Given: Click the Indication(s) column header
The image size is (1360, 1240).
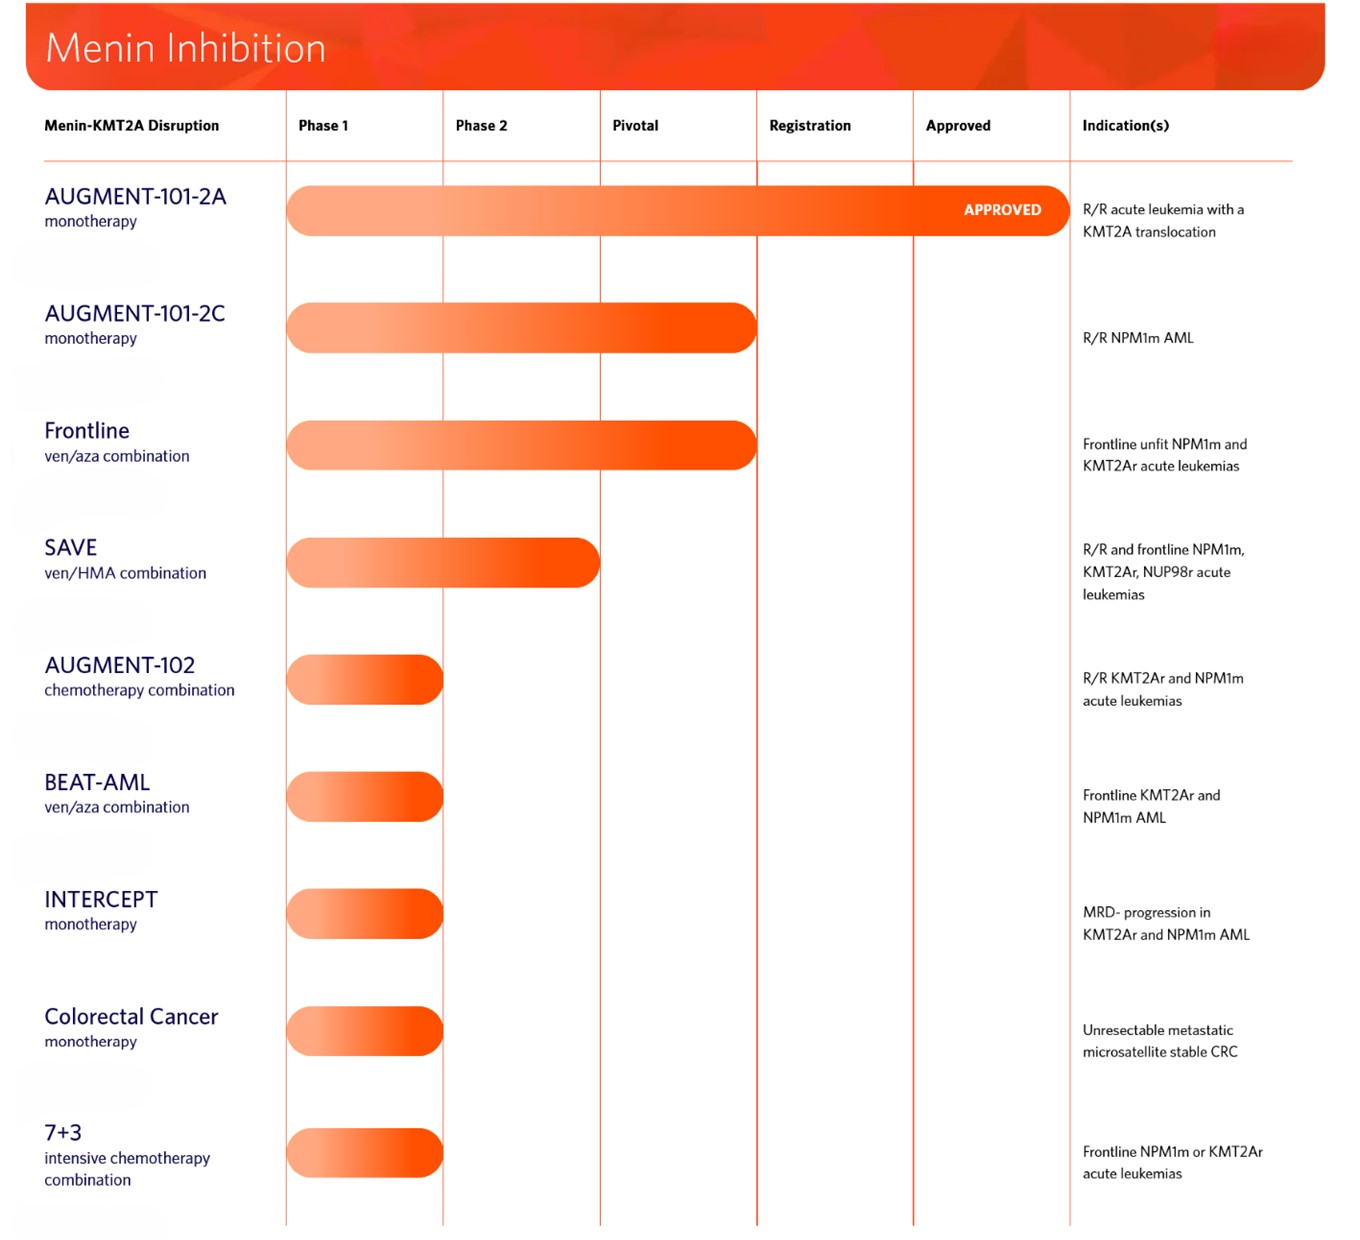Looking at the screenshot, I should point(1125,126).
